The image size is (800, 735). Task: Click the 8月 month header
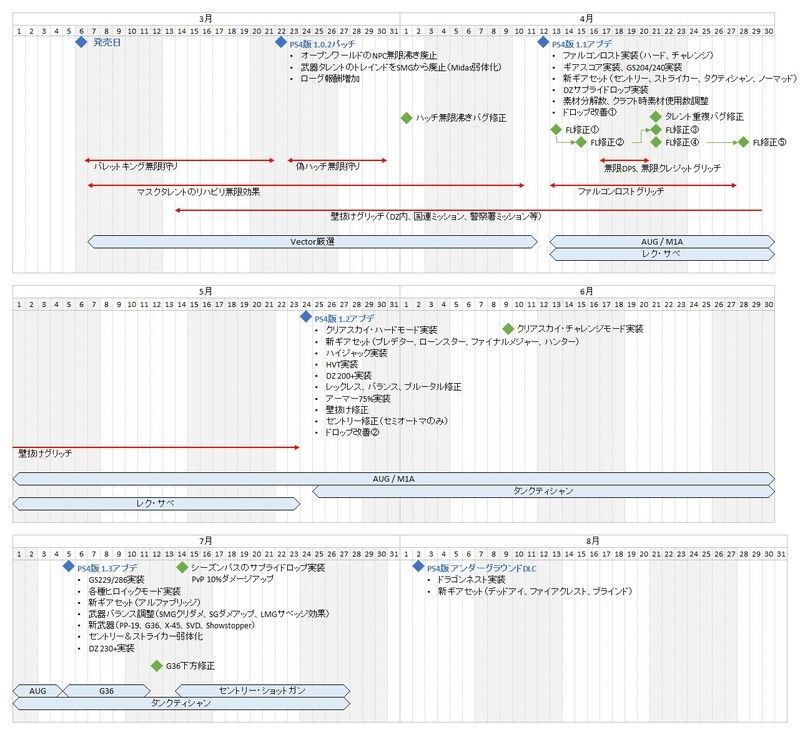(x=593, y=540)
